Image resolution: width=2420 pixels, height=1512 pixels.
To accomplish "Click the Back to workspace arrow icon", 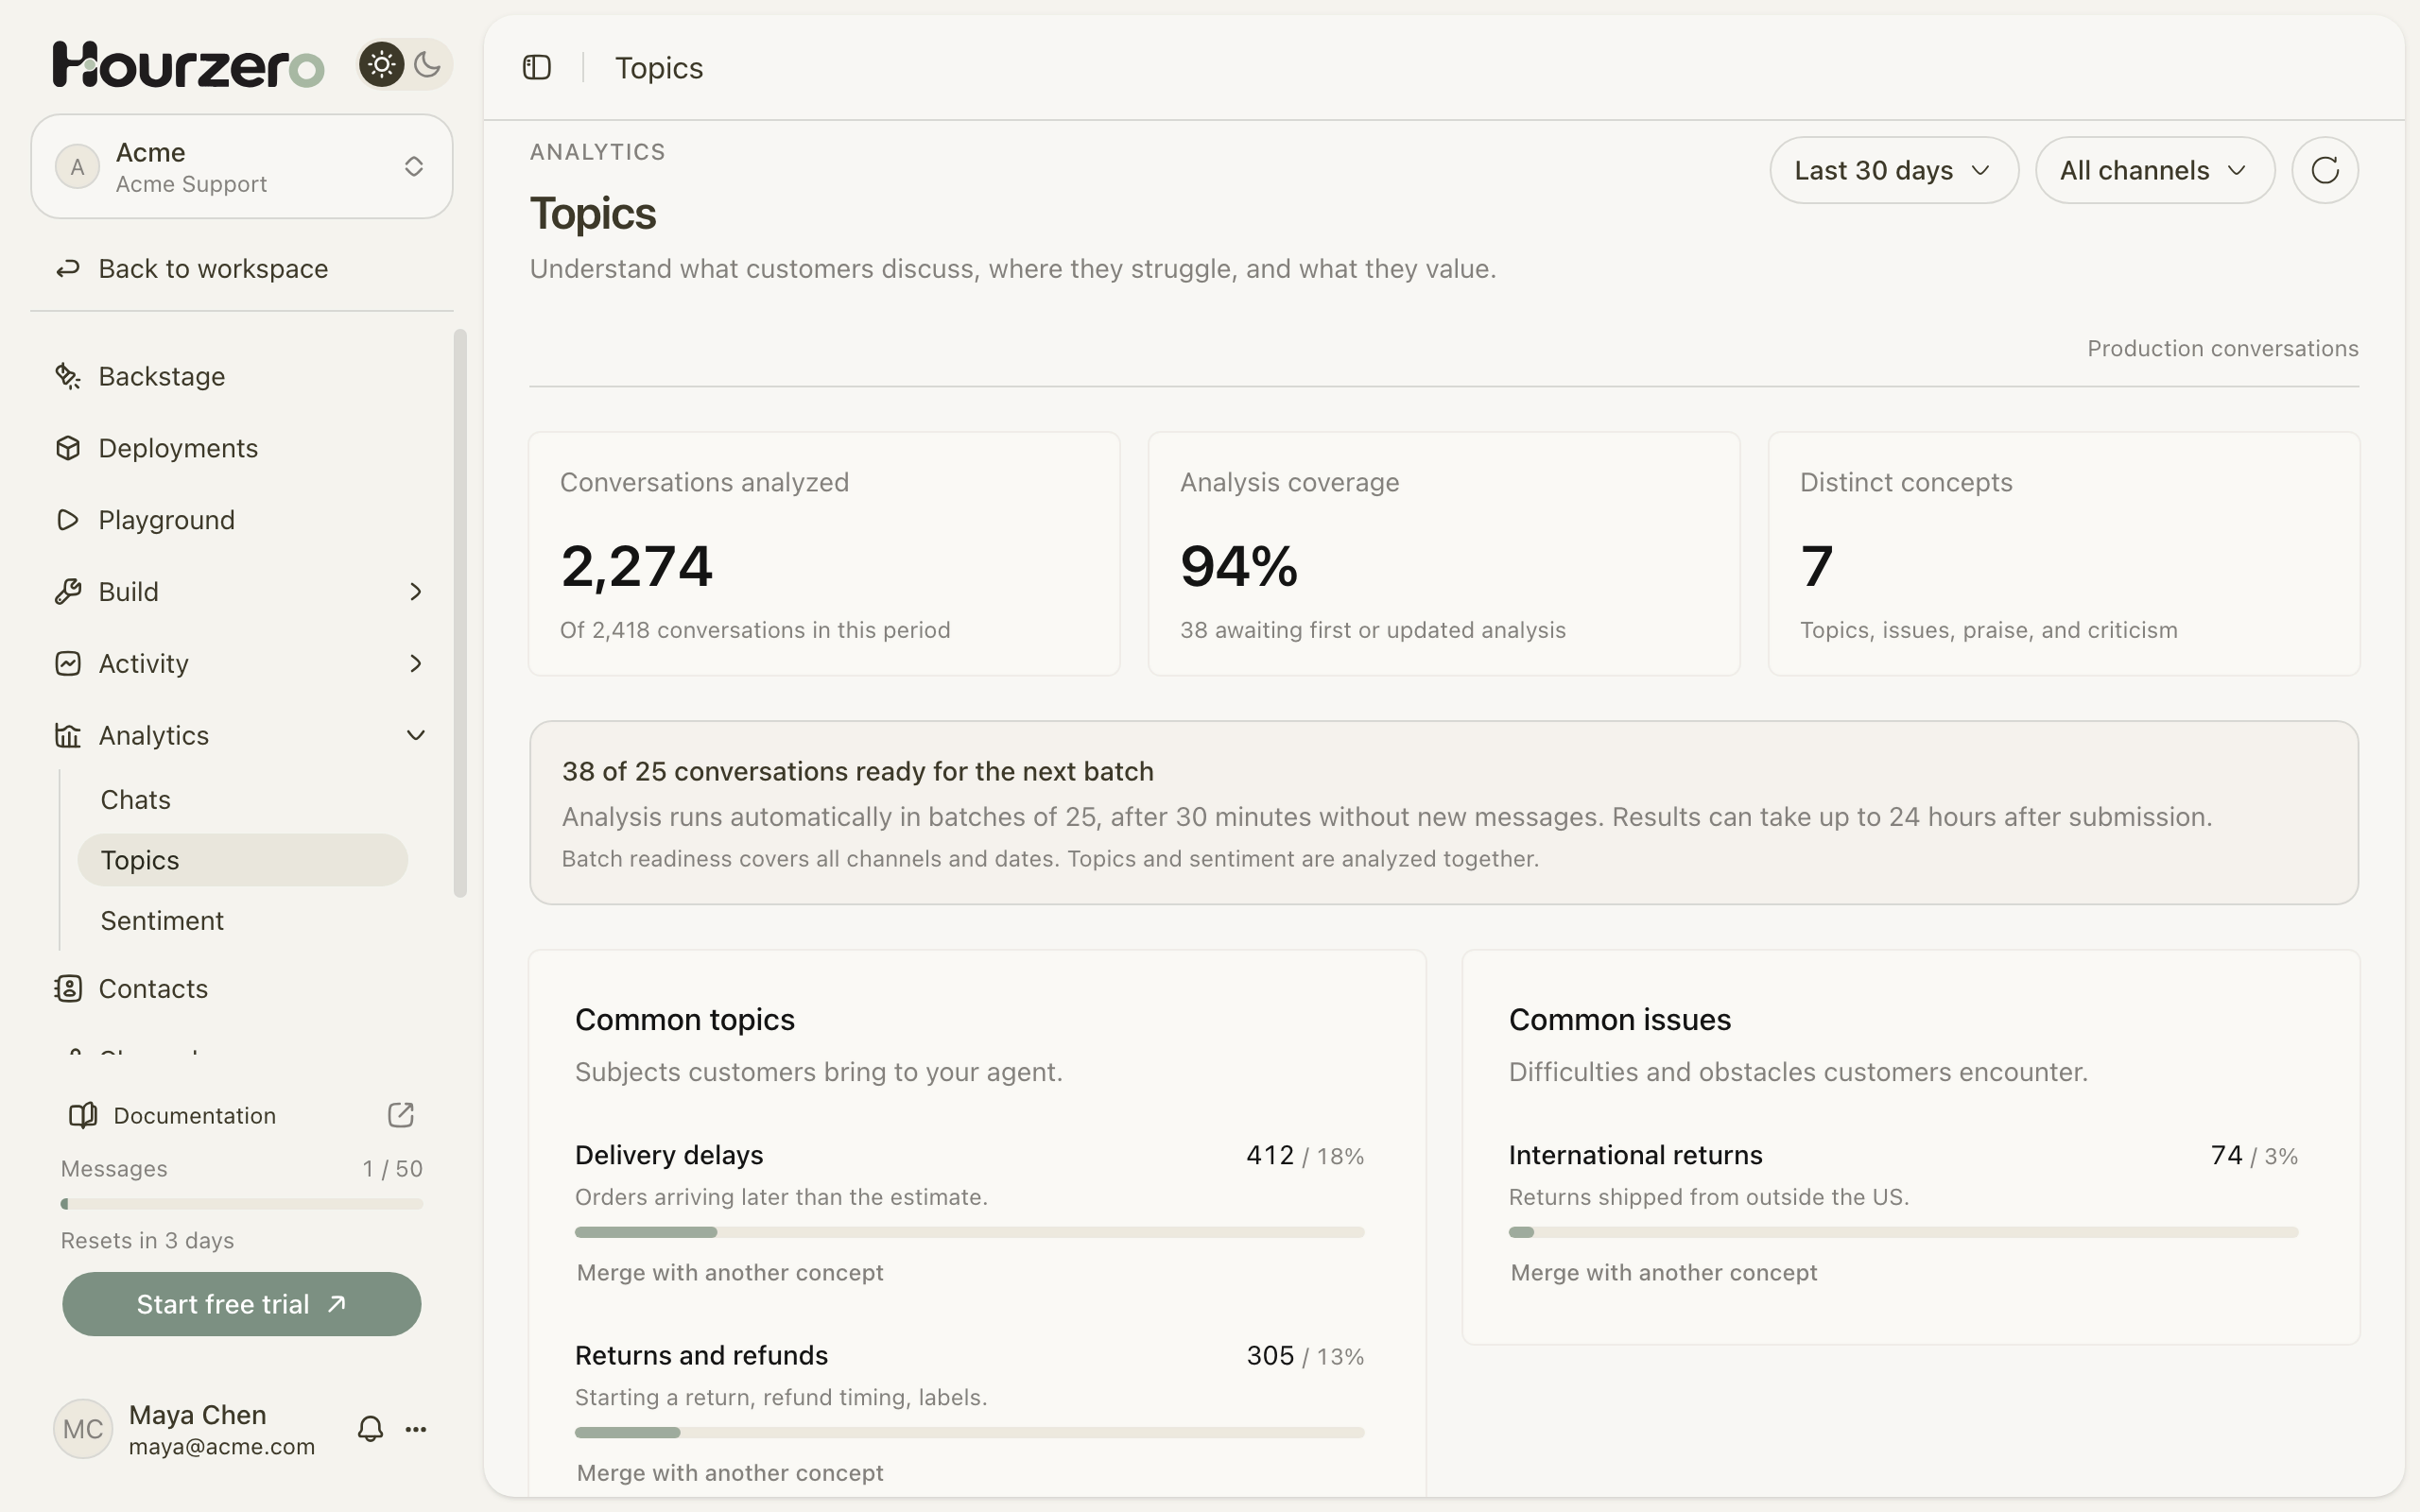I will tap(68, 268).
